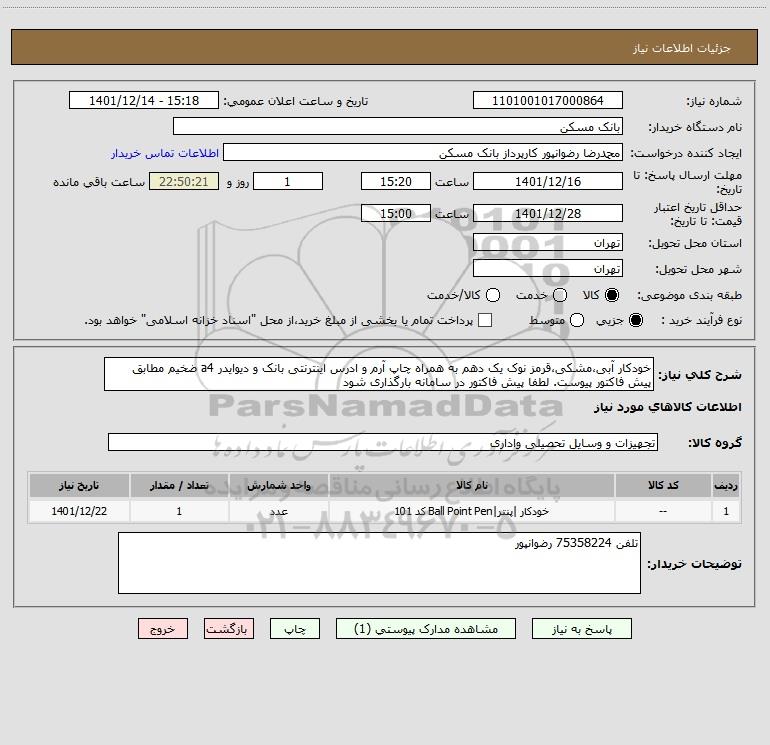Click the پاسخ به نیاز button
The height and width of the screenshot is (745, 770).
pyautogui.click(x=582, y=629)
